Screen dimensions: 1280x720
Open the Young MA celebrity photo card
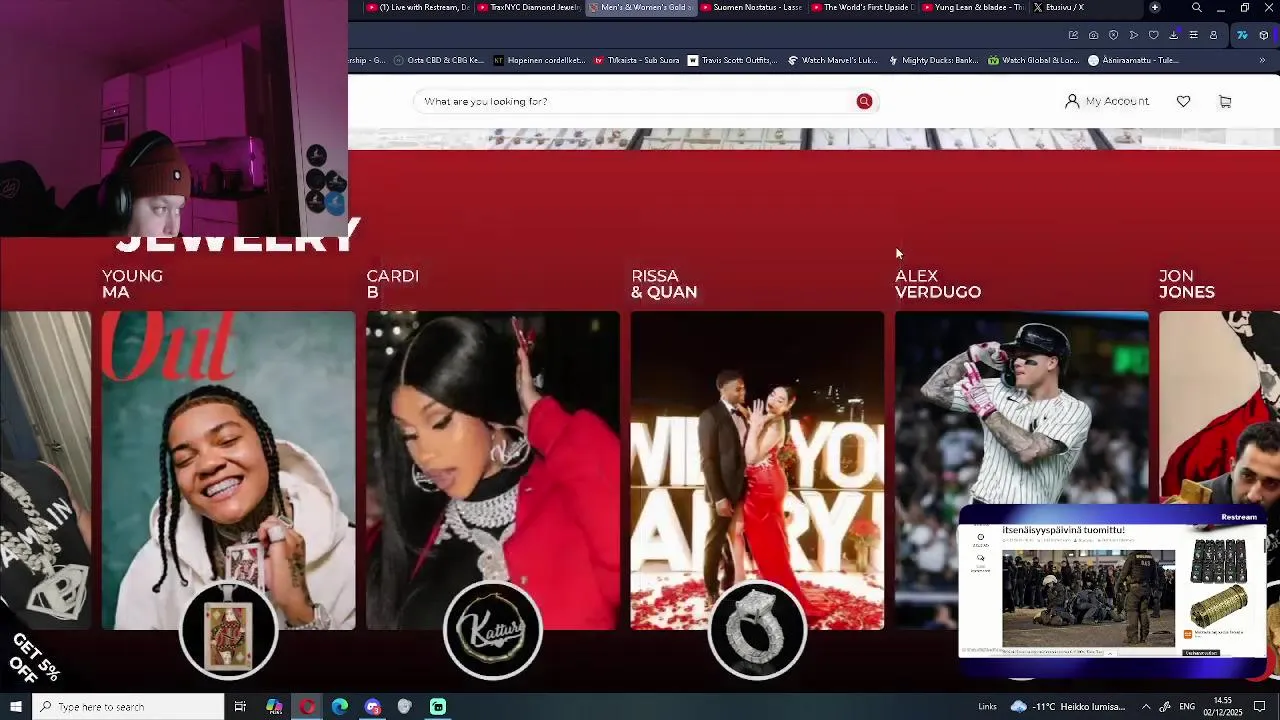point(228,470)
